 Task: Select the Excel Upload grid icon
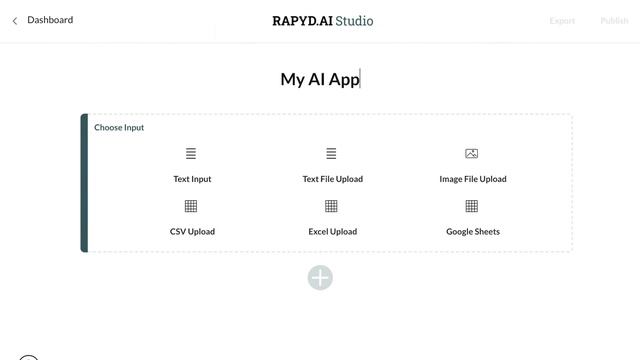pos(331,206)
